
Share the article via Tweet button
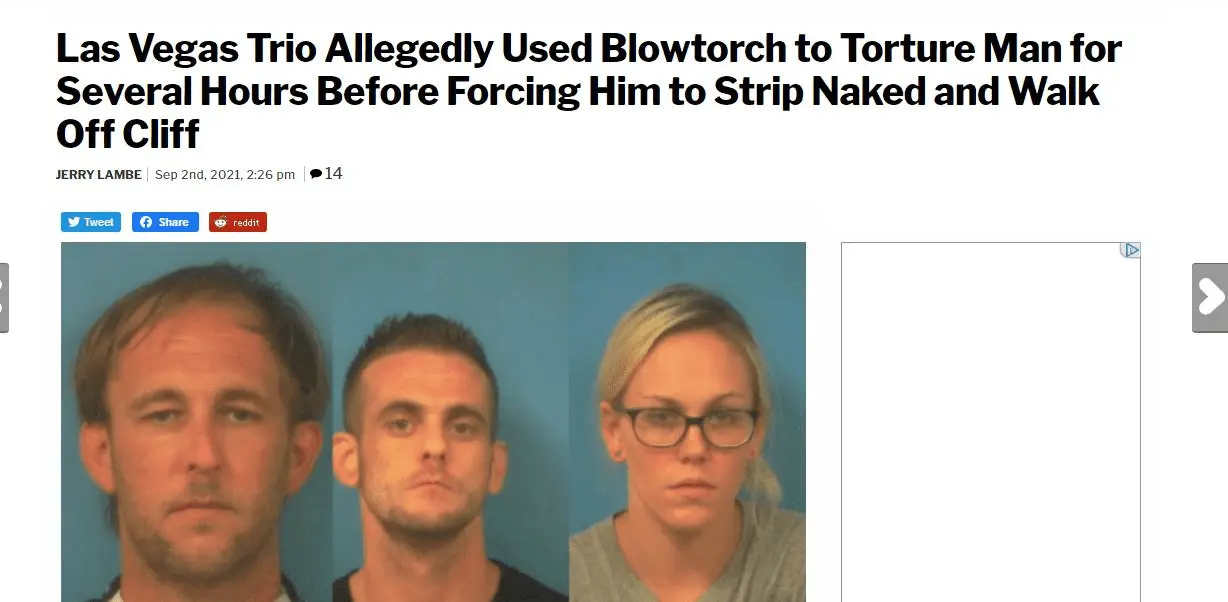(x=91, y=222)
